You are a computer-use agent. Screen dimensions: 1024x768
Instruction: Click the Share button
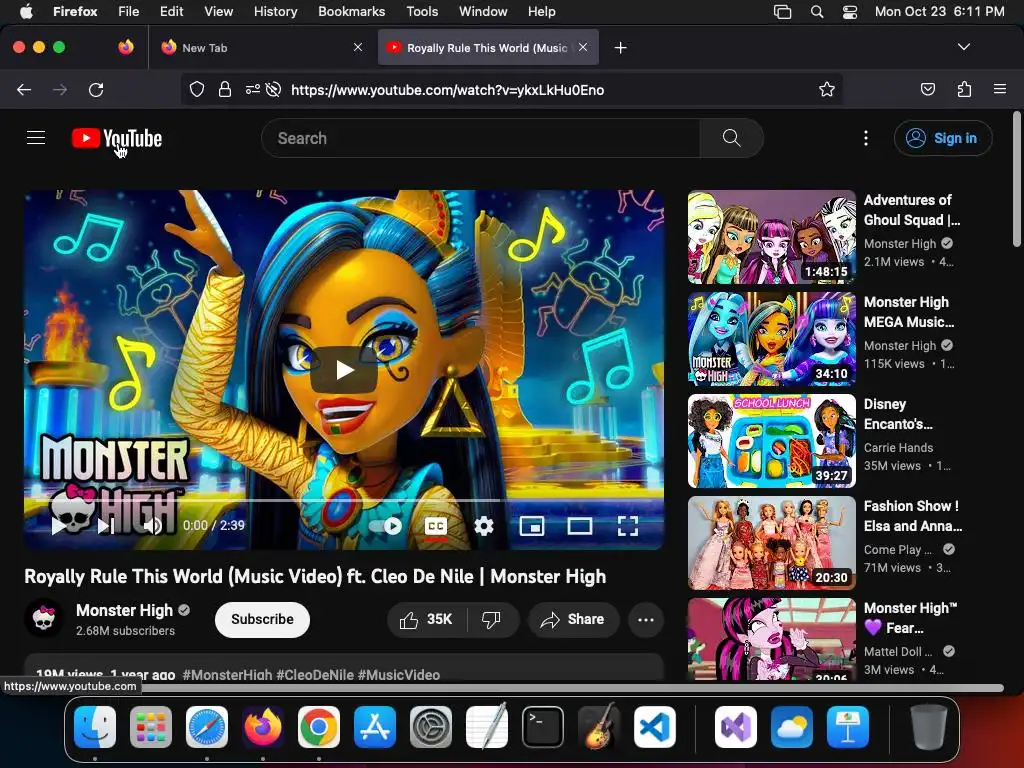pyautogui.click(x=573, y=619)
